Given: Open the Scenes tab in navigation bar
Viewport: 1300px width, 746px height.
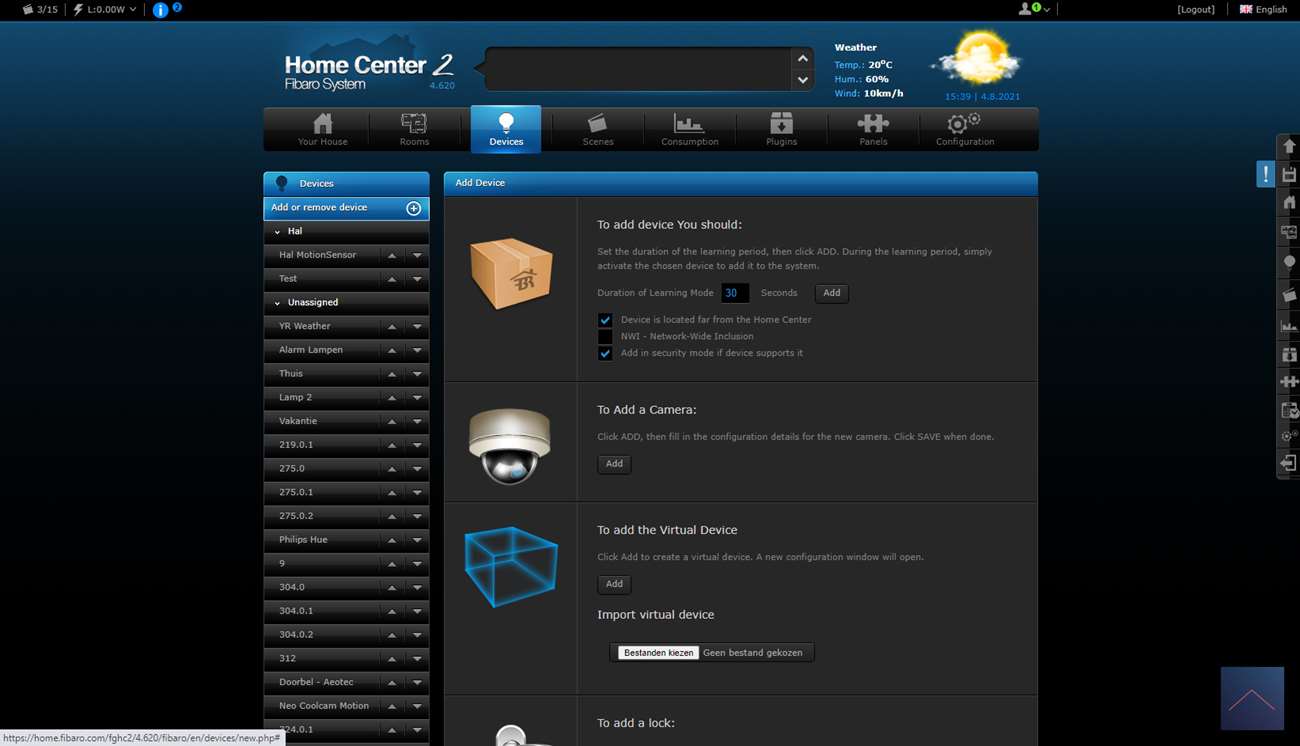Looking at the screenshot, I should 597,129.
